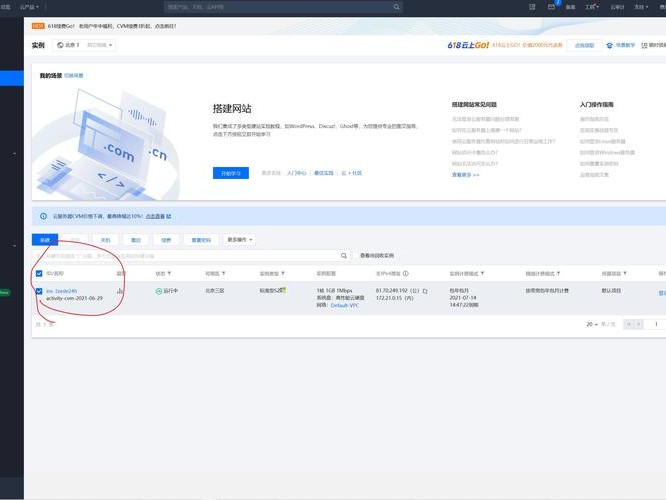Click the 618云上Go! promo logo

[x=468, y=45]
